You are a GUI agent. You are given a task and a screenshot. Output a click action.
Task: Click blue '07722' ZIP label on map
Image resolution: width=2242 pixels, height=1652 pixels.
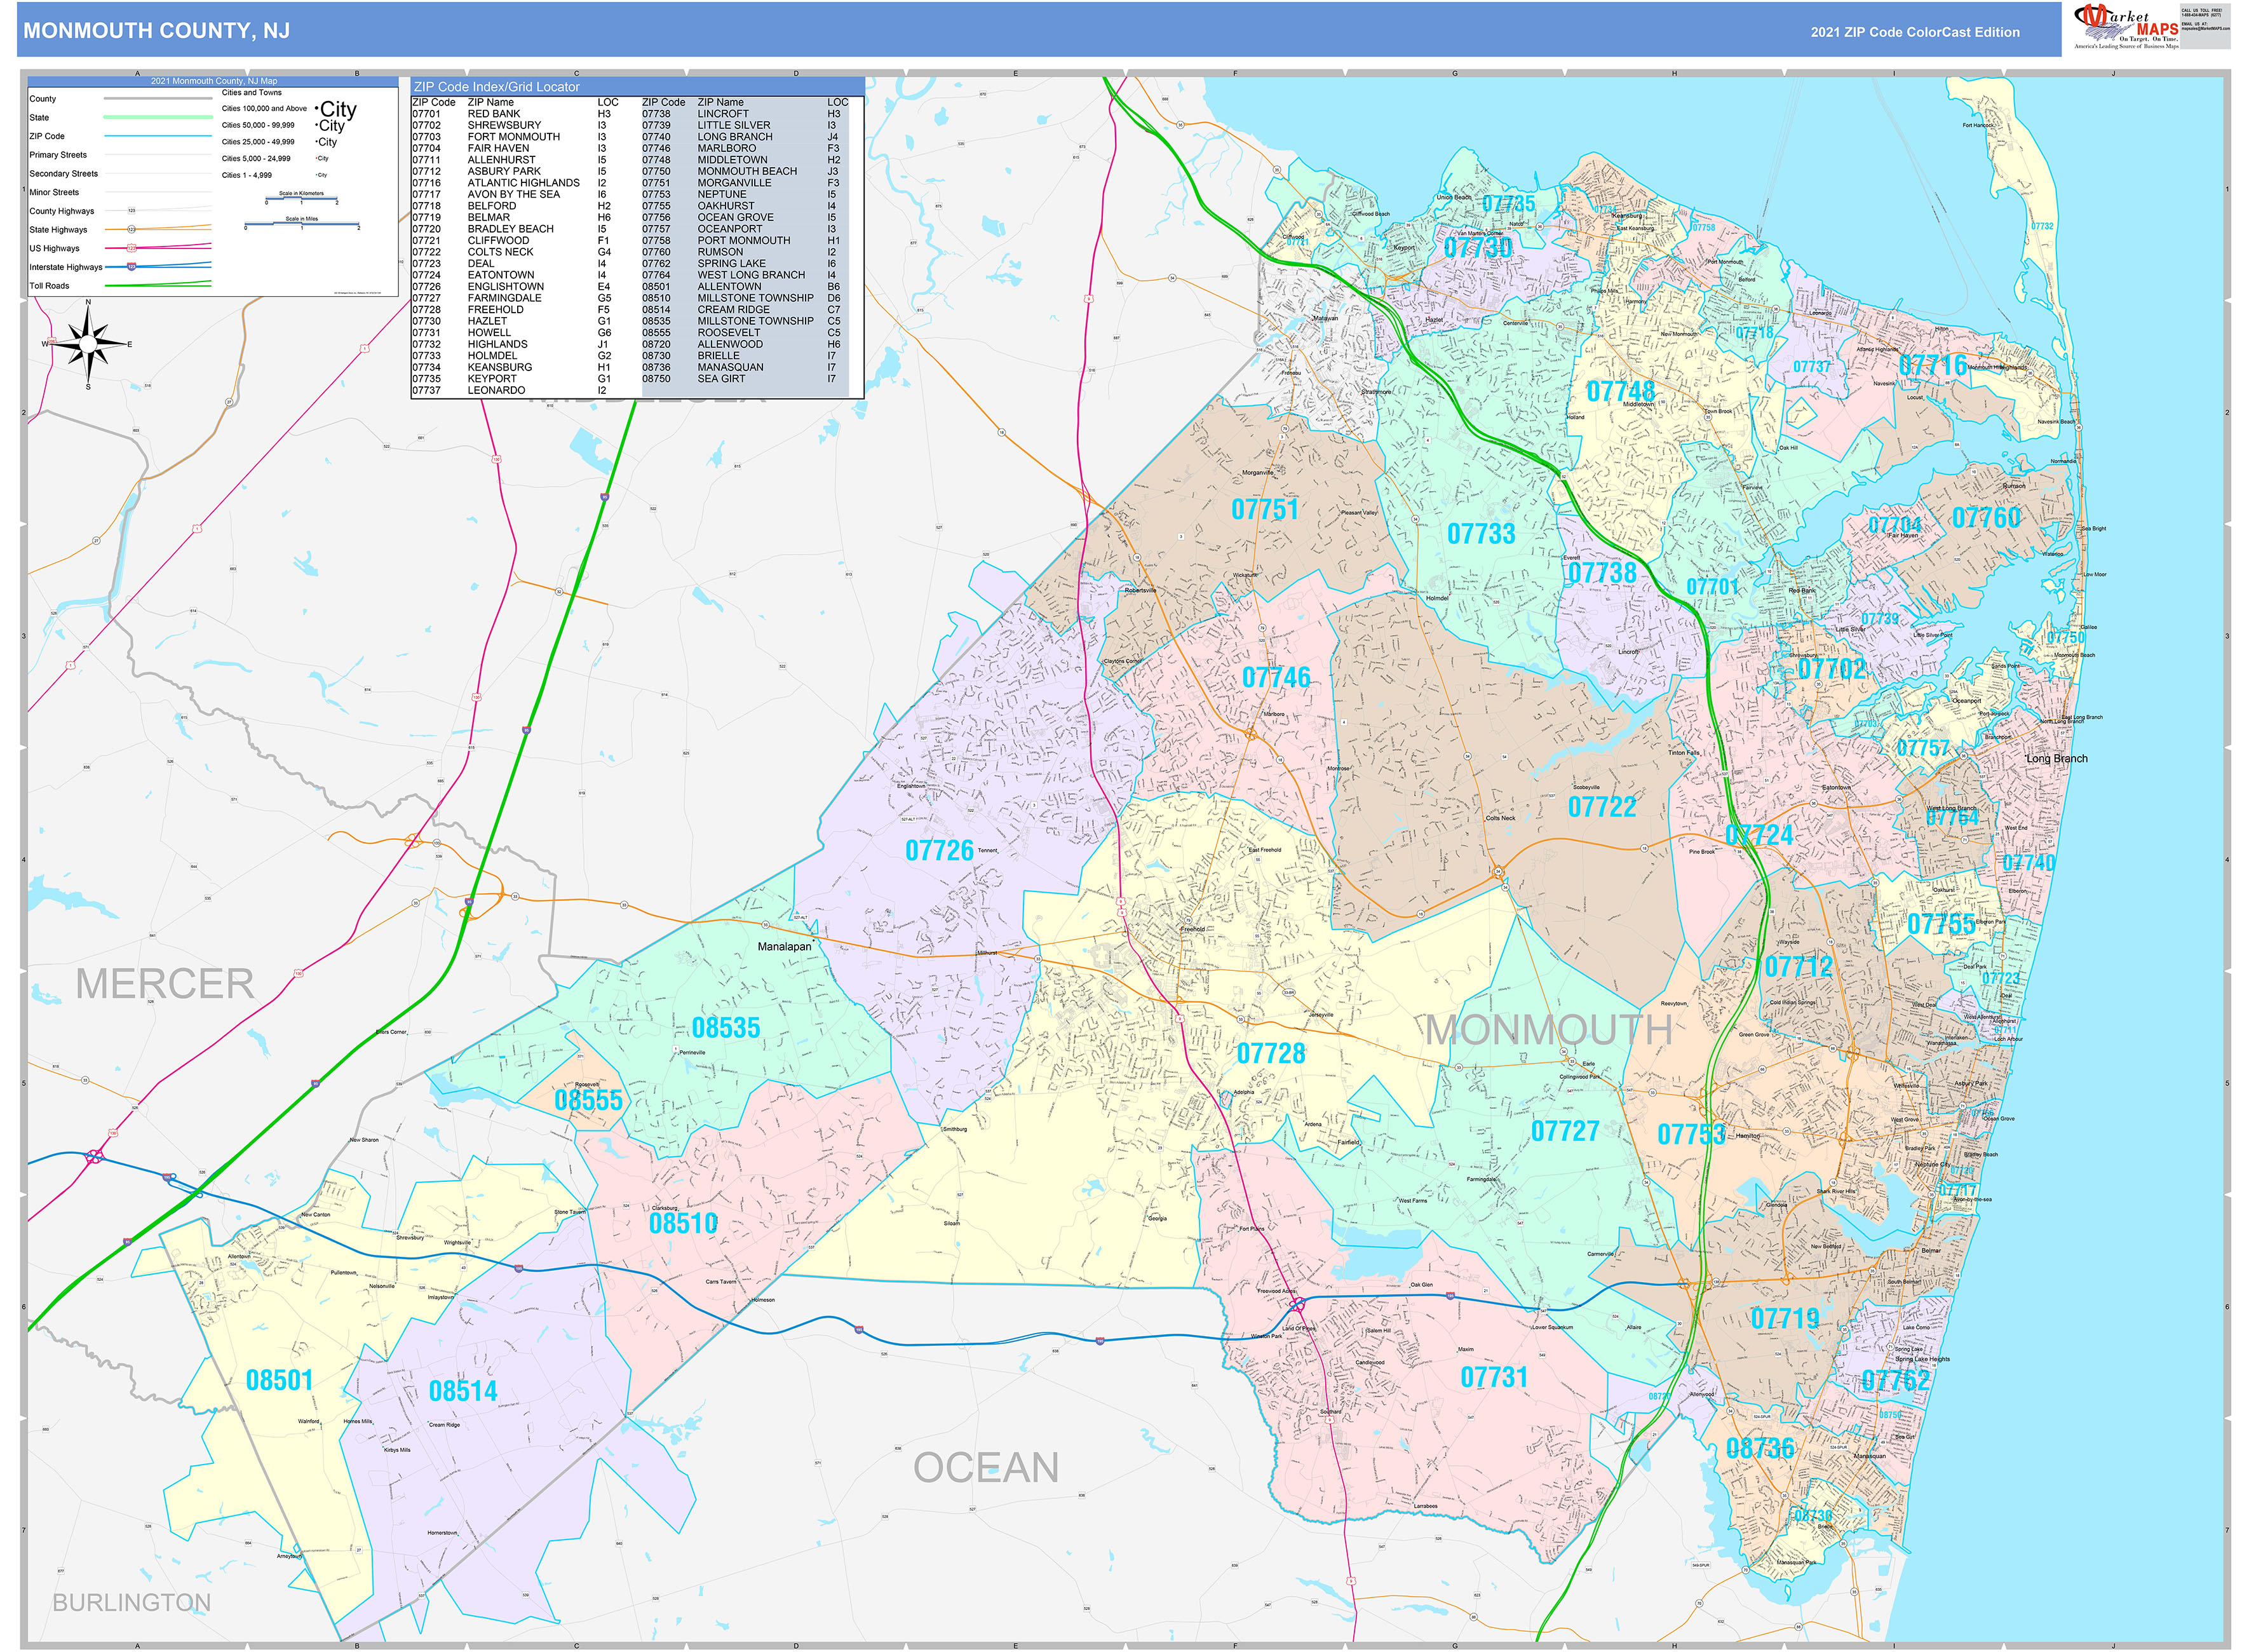pyautogui.click(x=1602, y=807)
